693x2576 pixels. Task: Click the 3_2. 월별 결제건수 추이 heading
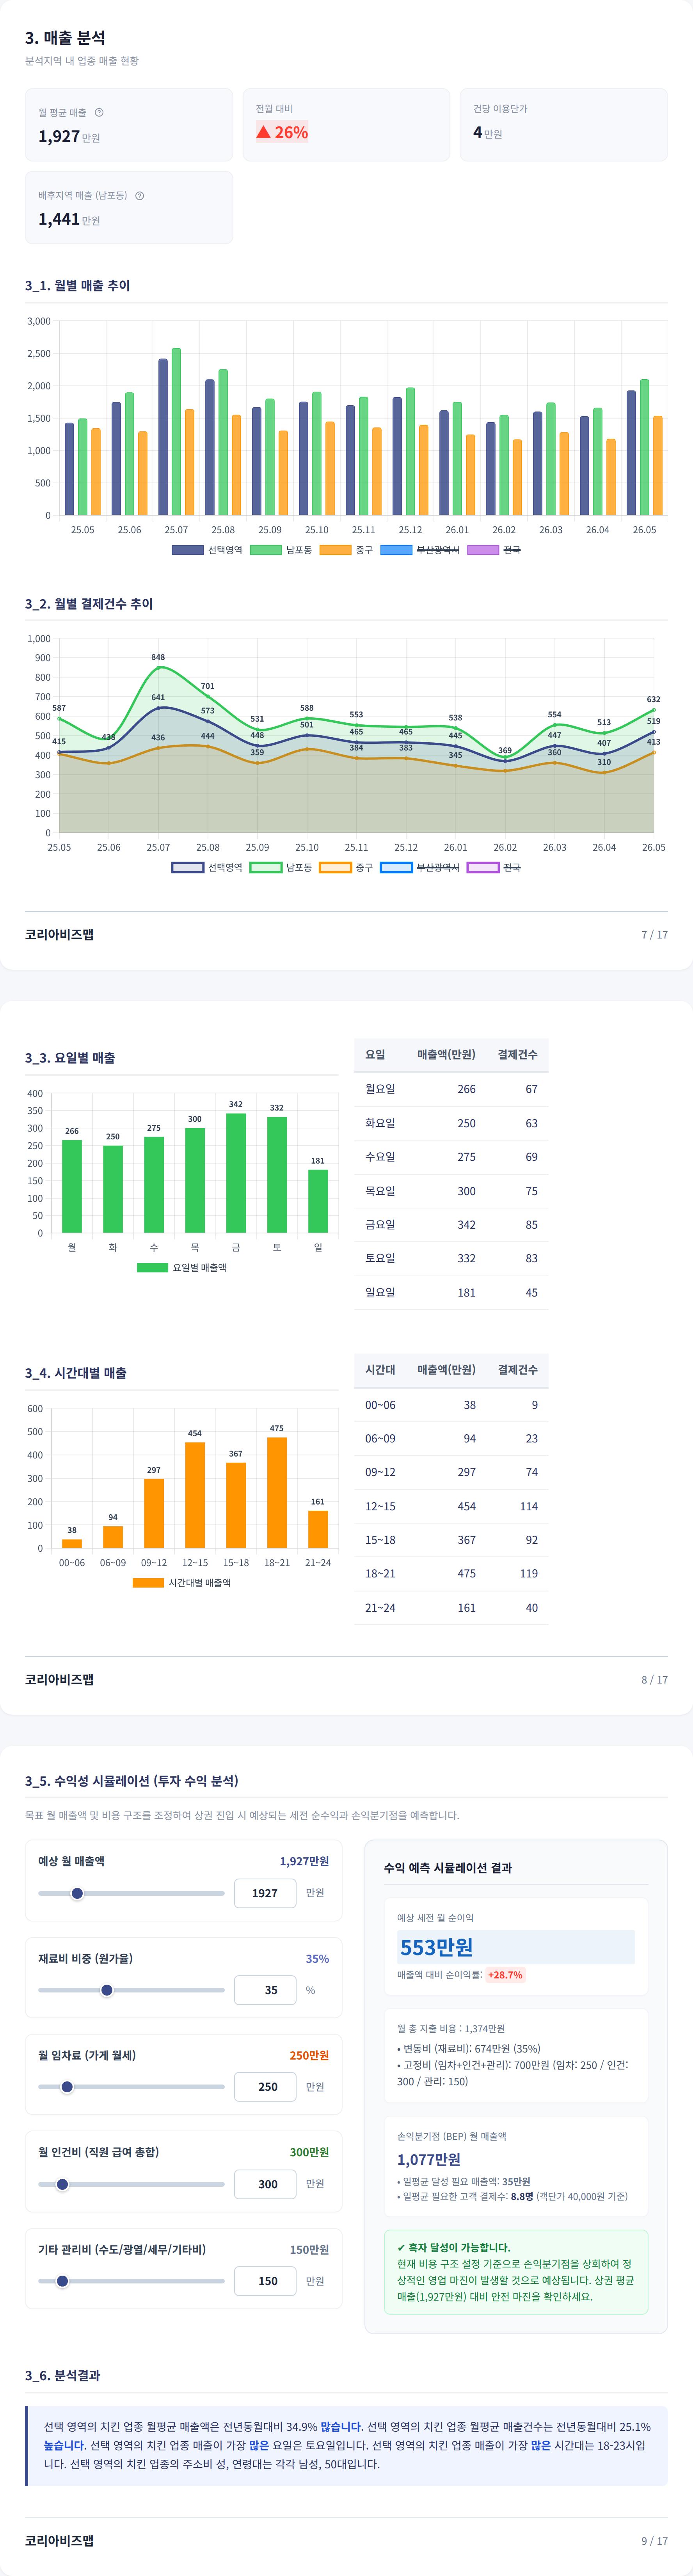pyautogui.click(x=89, y=604)
